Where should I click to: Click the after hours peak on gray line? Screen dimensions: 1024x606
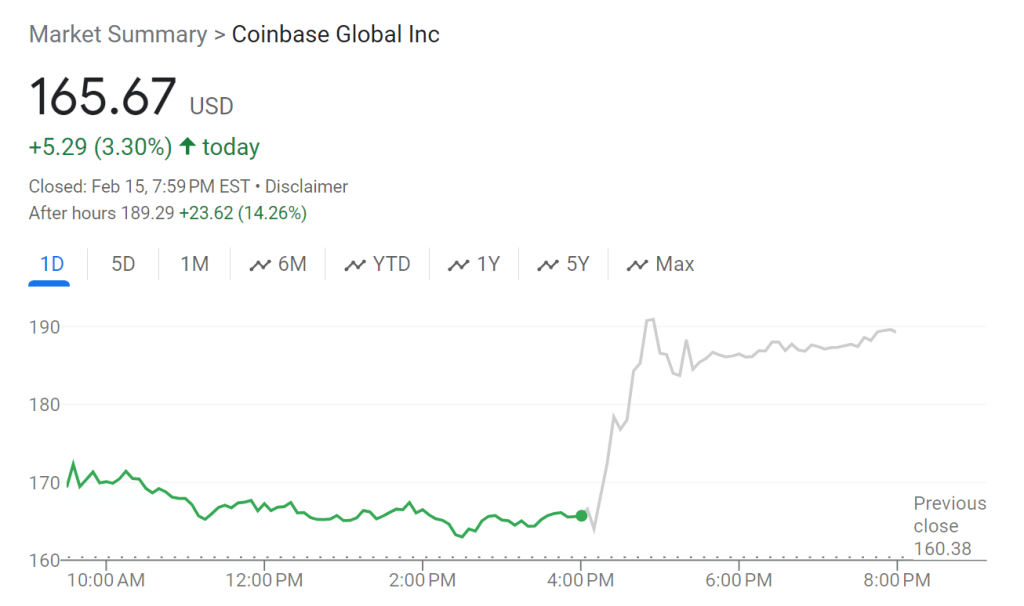[x=650, y=319]
